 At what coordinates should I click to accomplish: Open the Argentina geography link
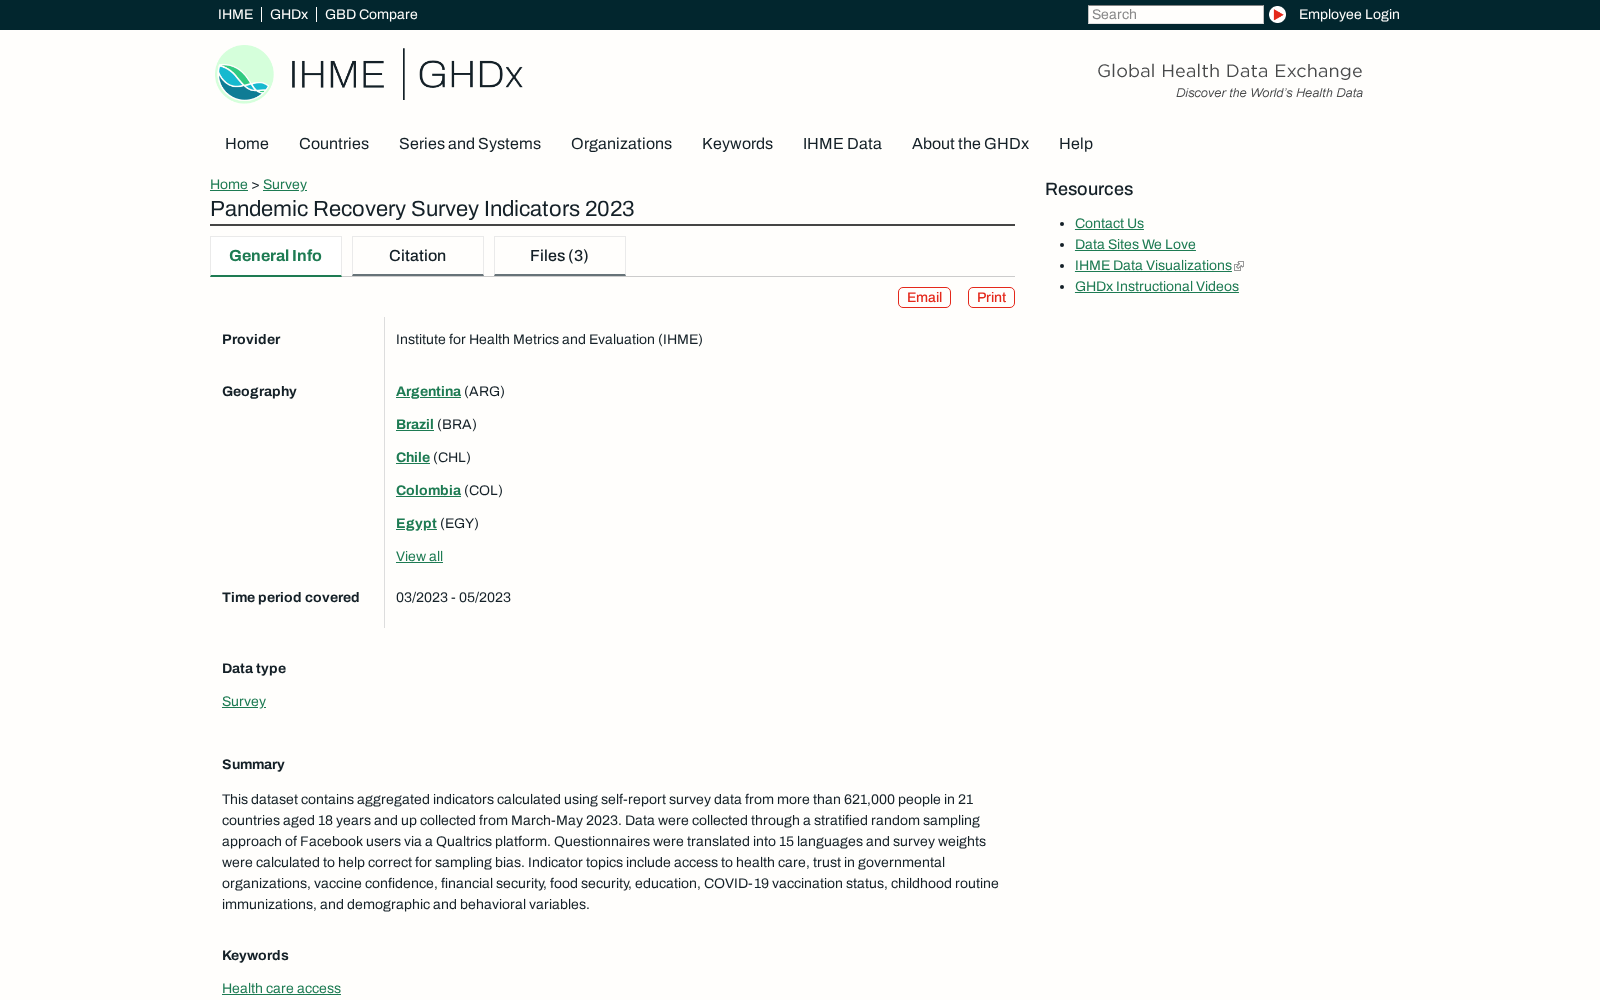[x=428, y=392]
